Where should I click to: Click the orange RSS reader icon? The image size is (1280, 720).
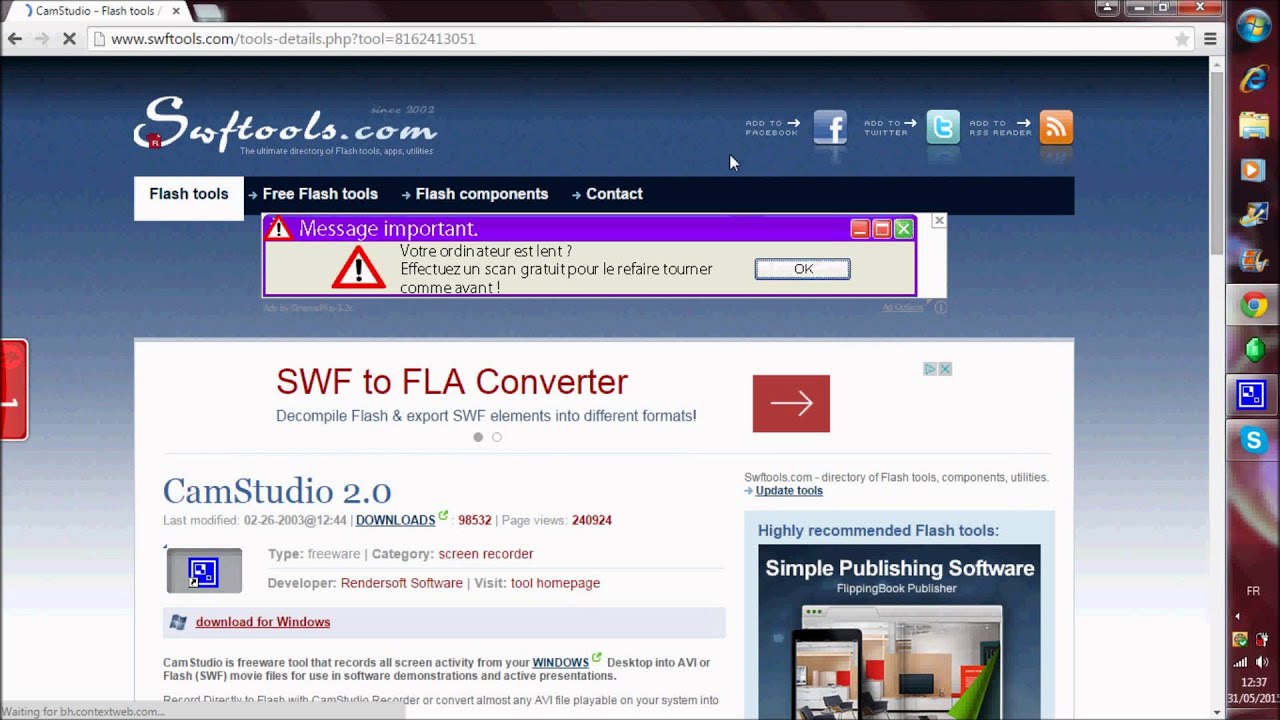(1056, 127)
